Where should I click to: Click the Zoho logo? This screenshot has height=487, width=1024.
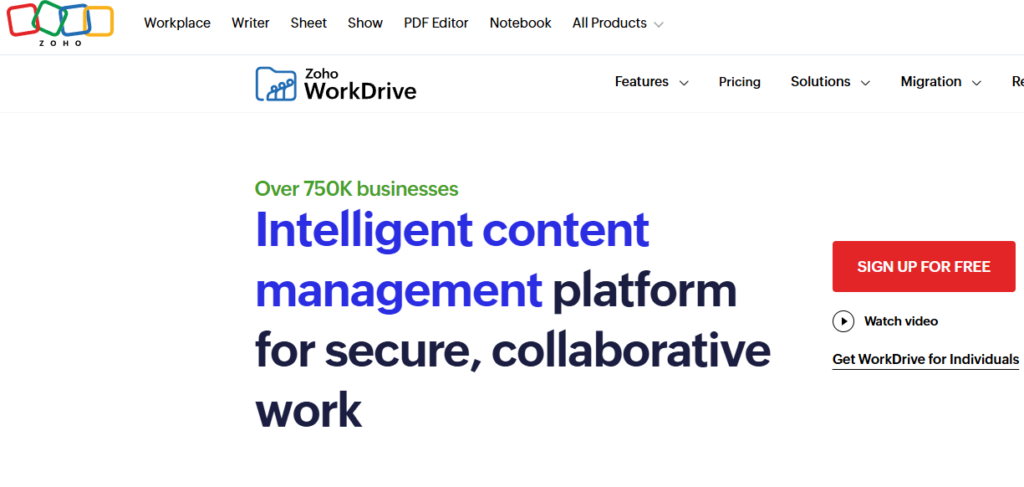coord(60,24)
